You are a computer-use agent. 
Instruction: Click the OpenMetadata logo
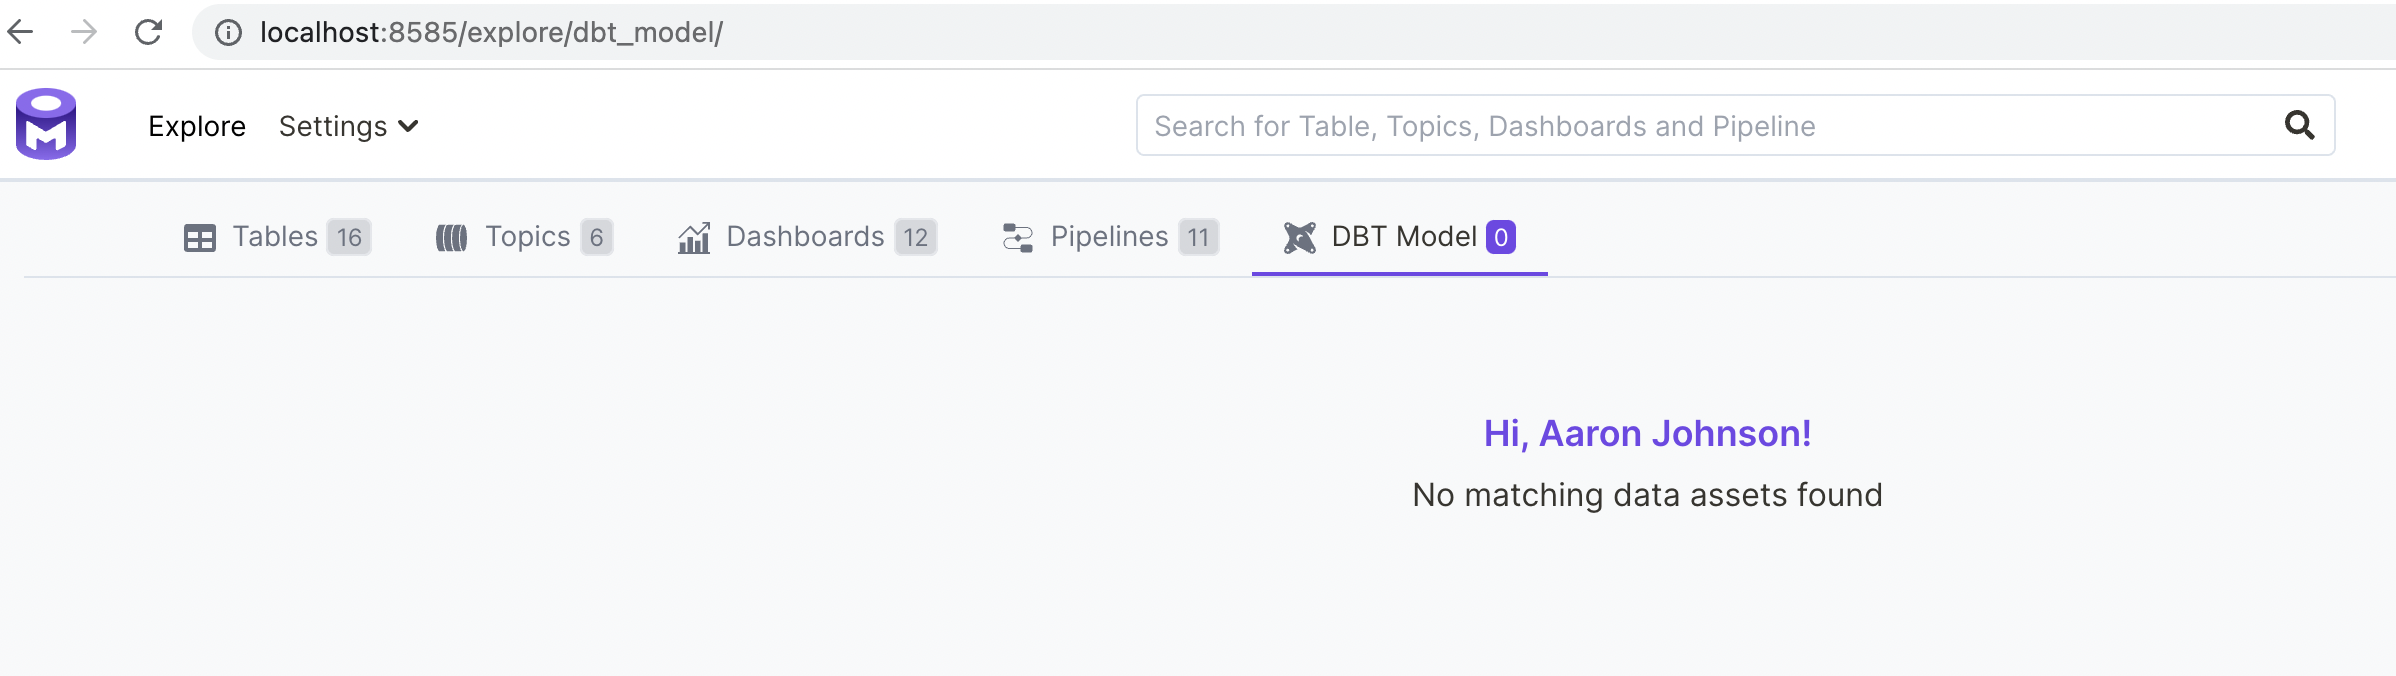47,122
